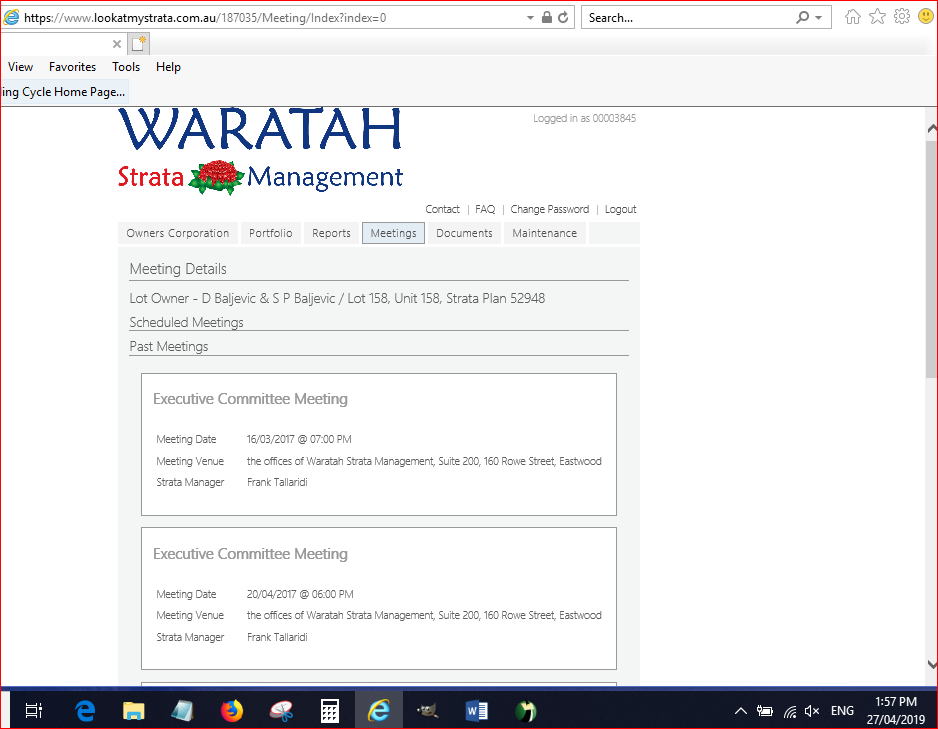Launch Firefox from the taskbar
938x729 pixels.
point(232,710)
